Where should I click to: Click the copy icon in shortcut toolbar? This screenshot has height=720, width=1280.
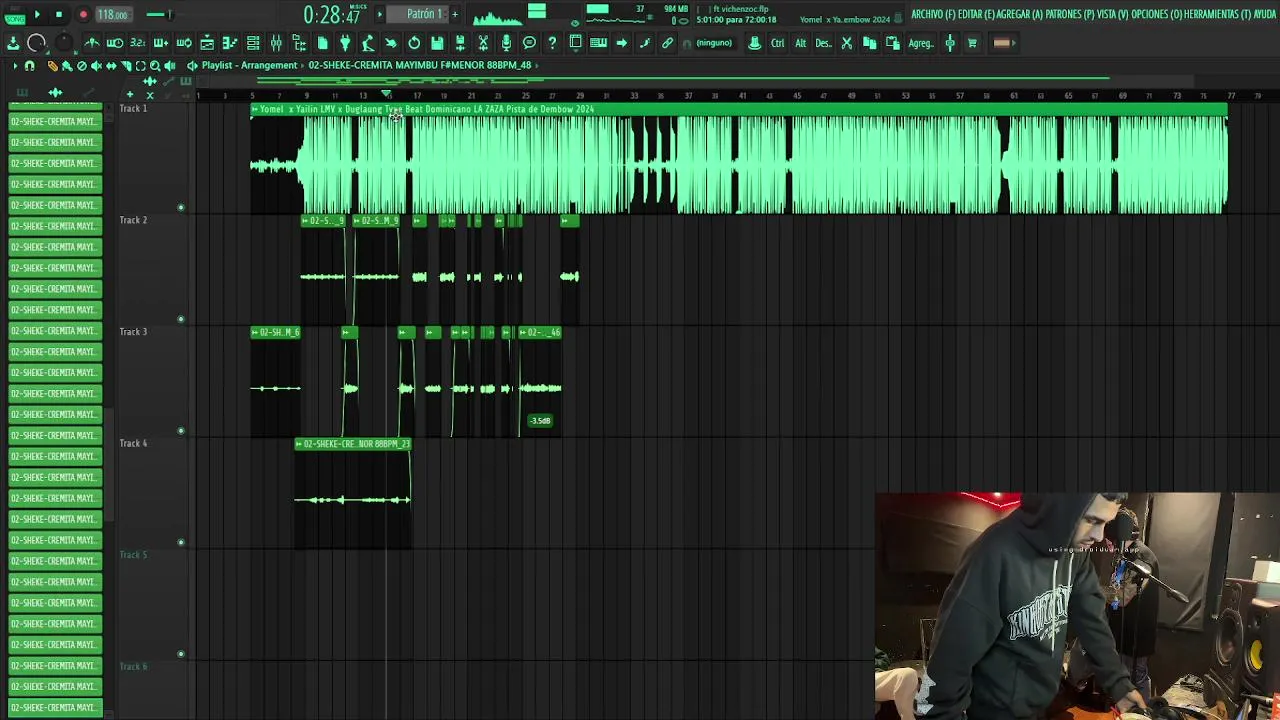869,43
